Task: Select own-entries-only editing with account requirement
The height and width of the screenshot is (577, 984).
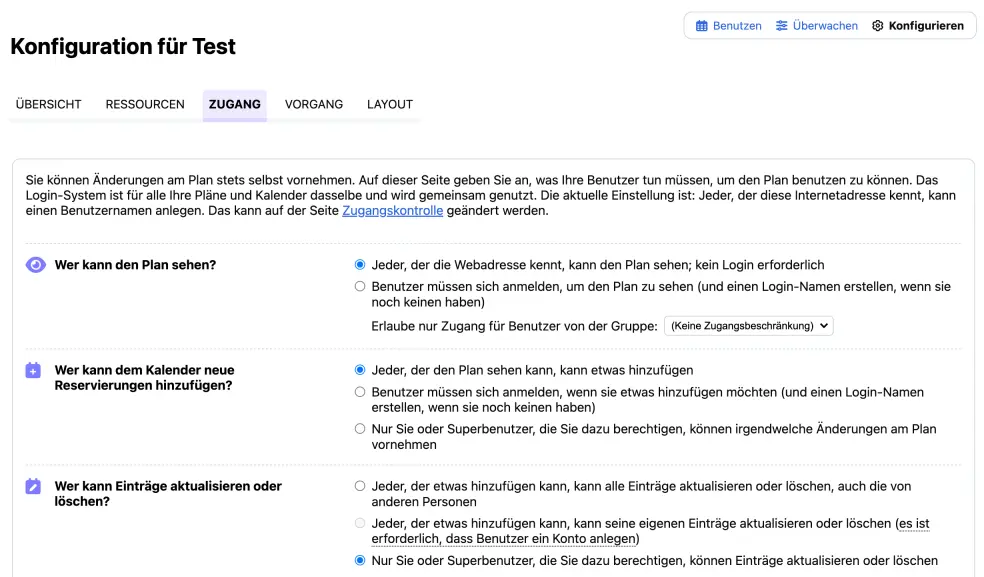Action: pos(360,522)
